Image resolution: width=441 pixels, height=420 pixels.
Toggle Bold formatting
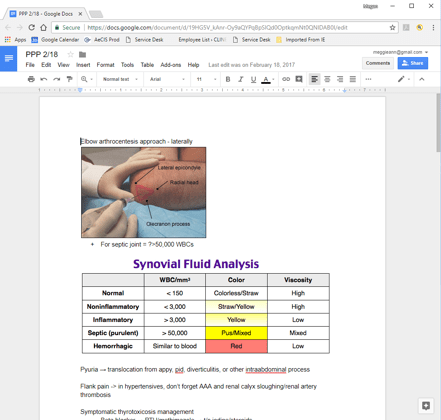(228, 79)
